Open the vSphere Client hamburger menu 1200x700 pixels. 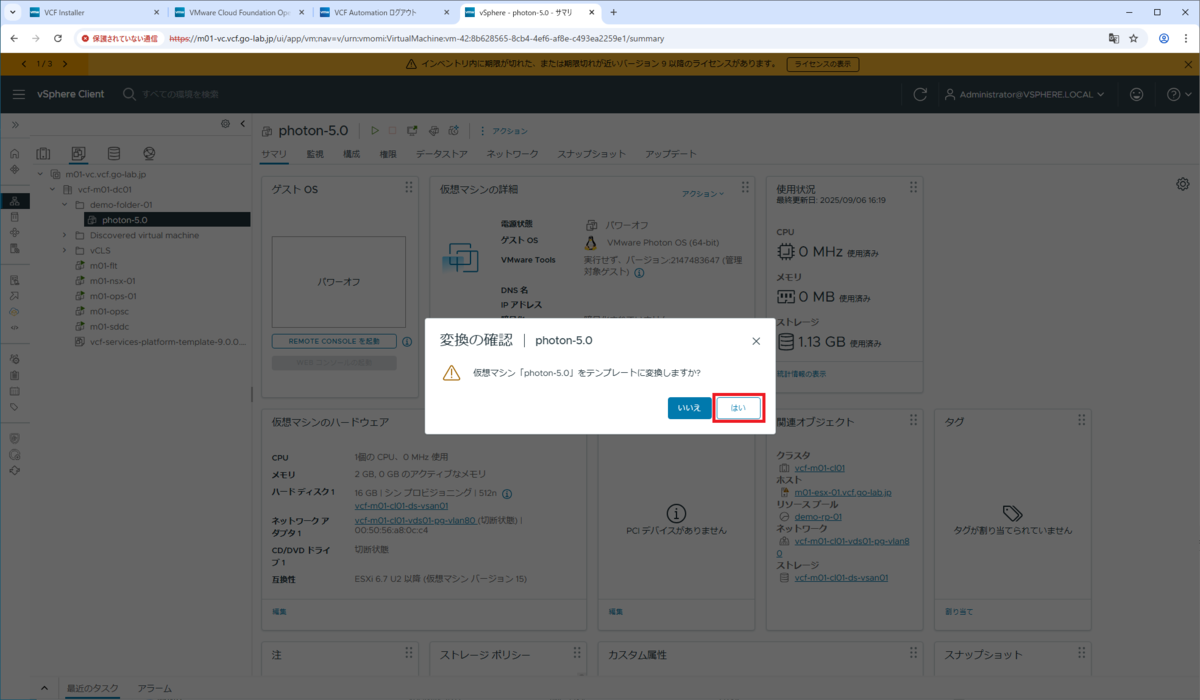19,94
